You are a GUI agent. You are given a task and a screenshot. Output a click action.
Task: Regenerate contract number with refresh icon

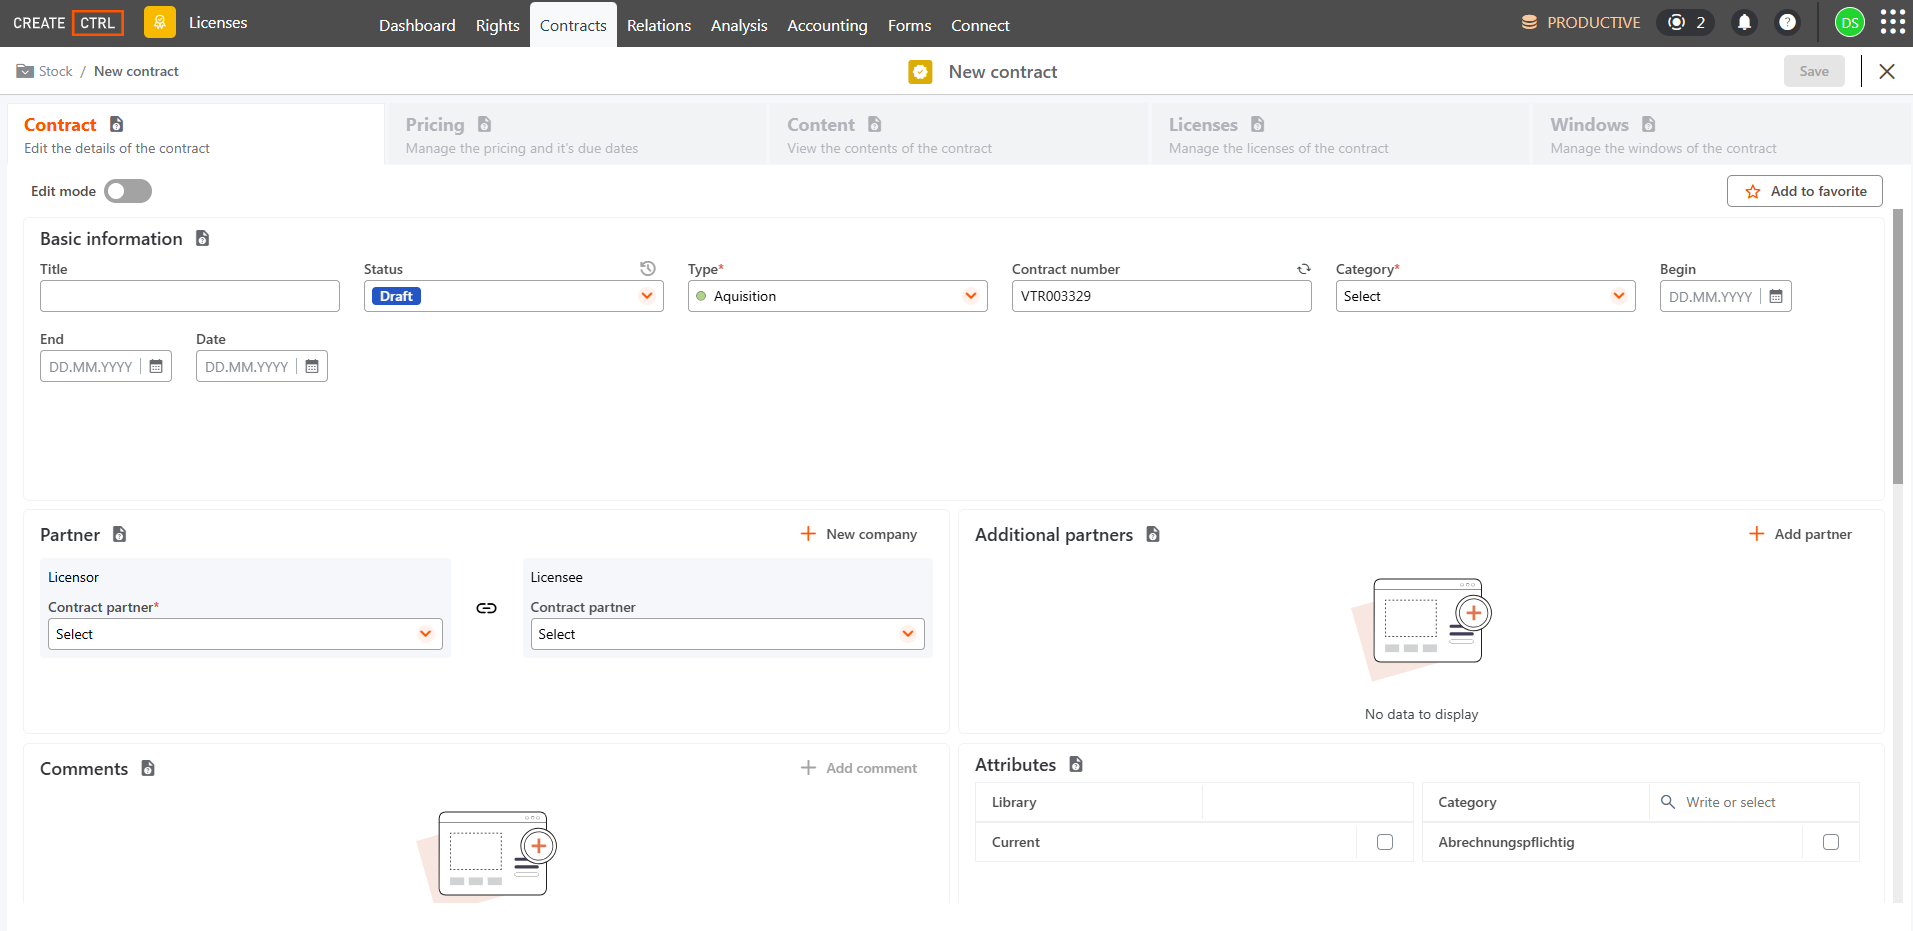[x=1304, y=269]
